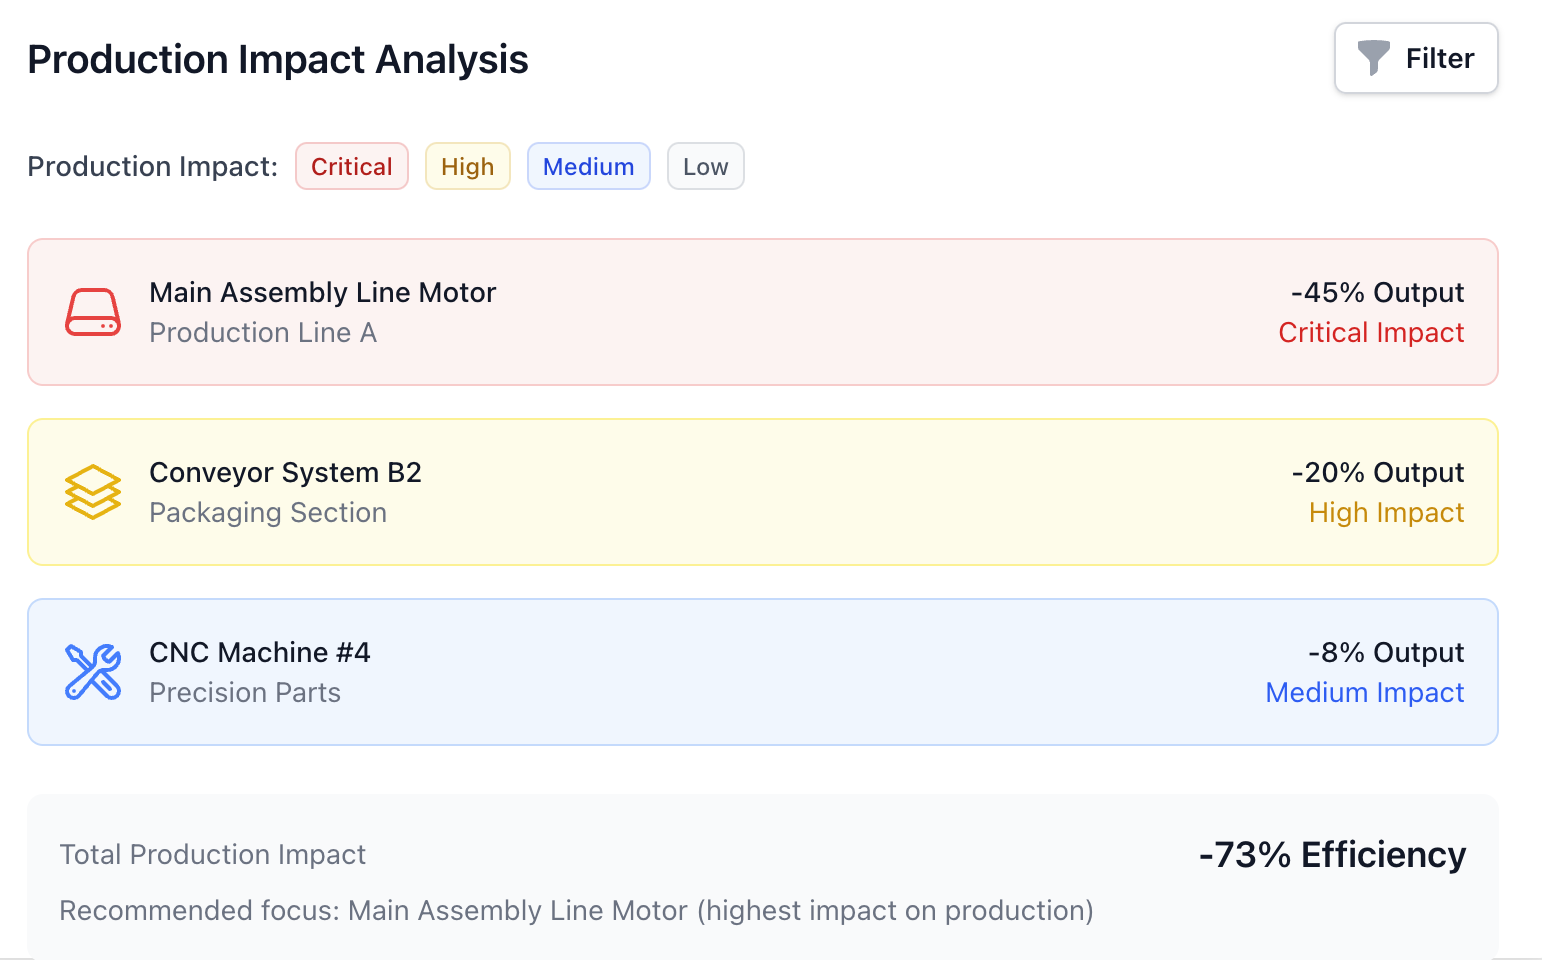Click the Packaging Section subtitle

coord(268,512)
